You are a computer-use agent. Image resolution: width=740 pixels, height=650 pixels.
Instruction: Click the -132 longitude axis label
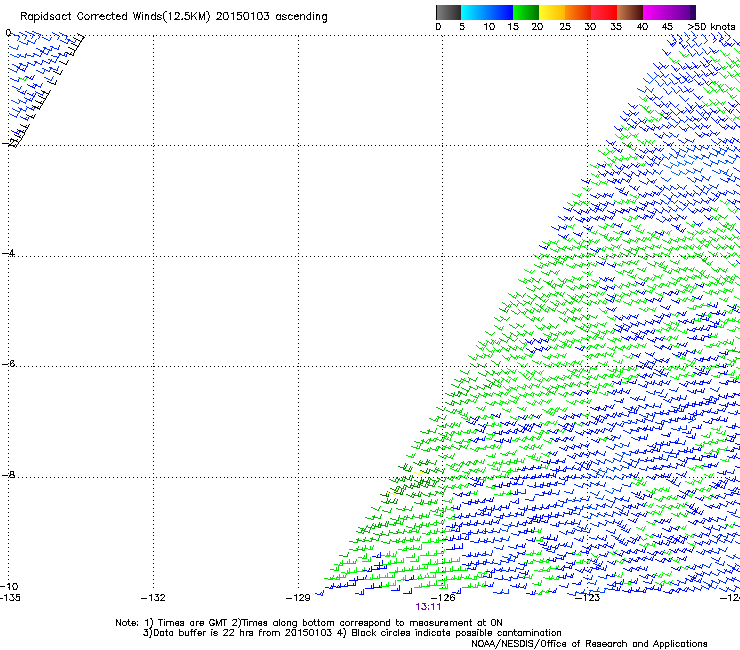pos(153,598)
